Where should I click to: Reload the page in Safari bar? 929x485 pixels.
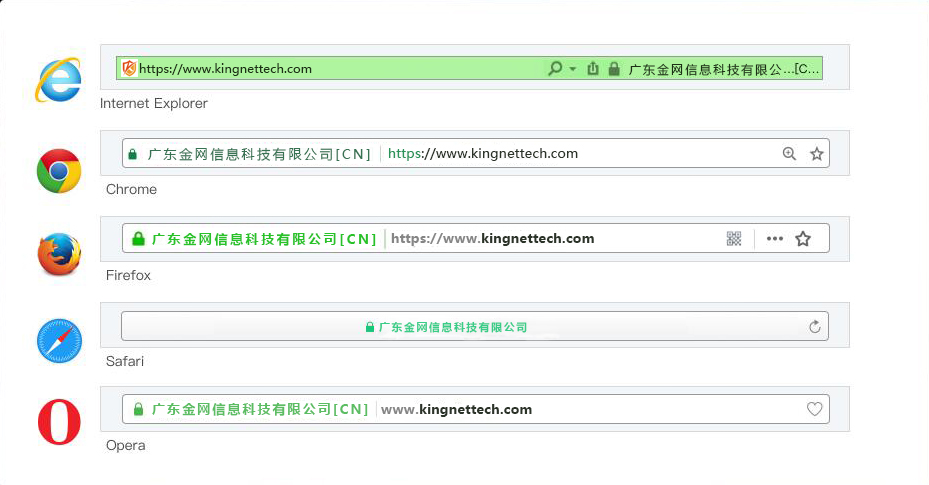point(814,327)
